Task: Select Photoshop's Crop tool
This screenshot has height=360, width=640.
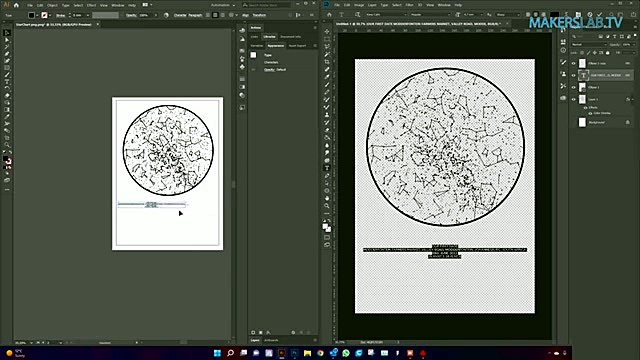Action: (327, 62)
